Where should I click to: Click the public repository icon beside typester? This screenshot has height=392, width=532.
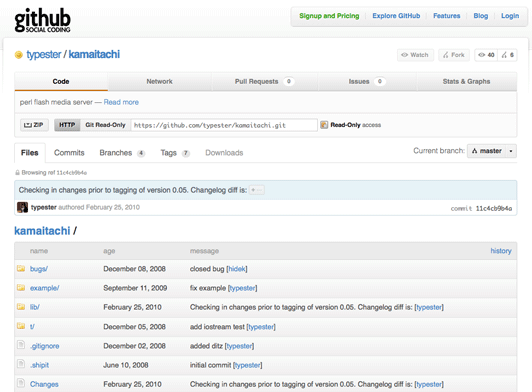(19, 55)
